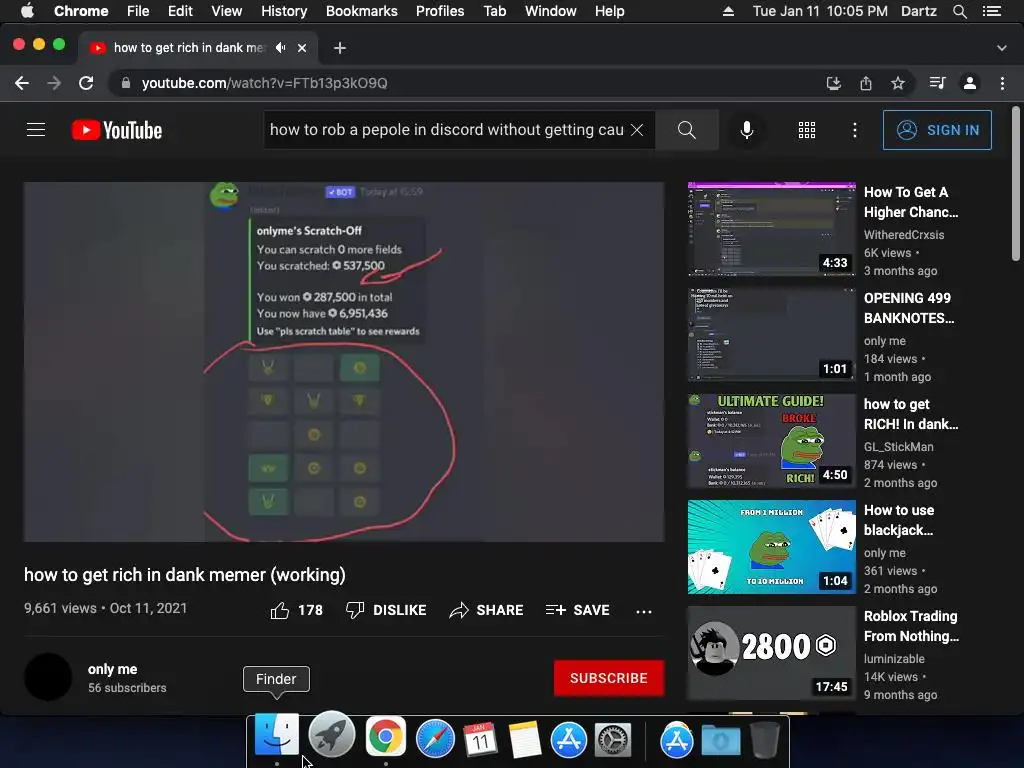Clear the search box text

pos(637,130)
